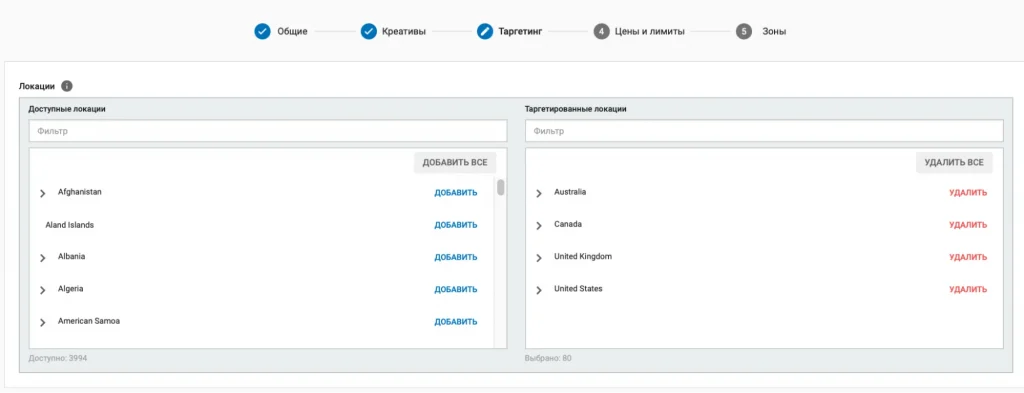1024x393 pixels.
Task: Click the Выбрано: 80 counter text
Action: (x=548, y=358)
